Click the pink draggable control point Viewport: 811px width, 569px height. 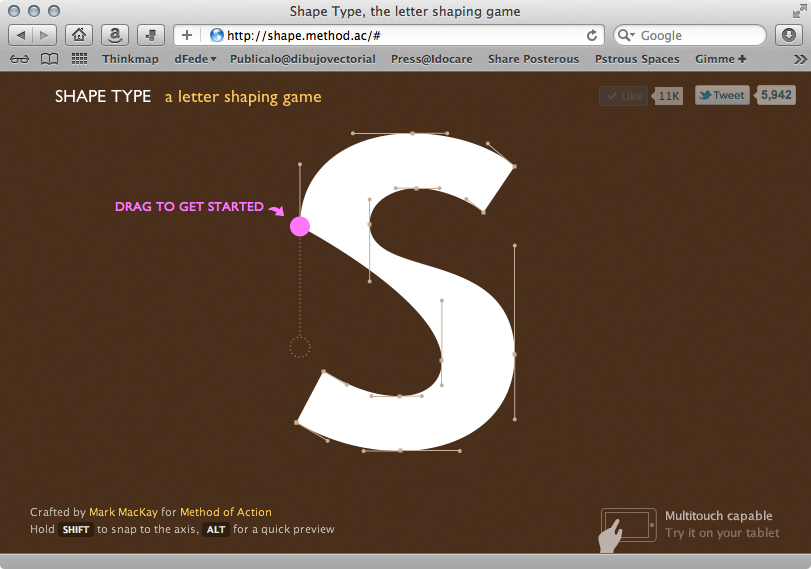(300, 227)
